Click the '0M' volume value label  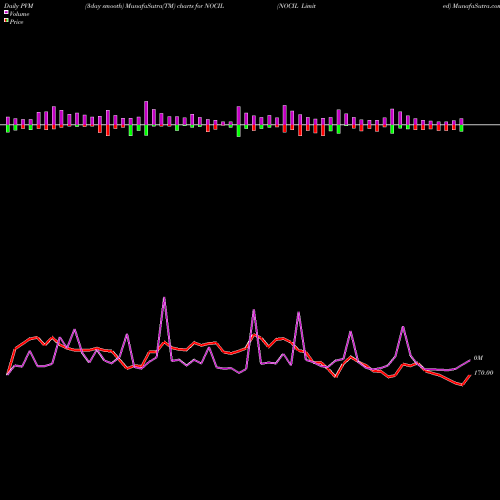click(x=478, y=358)
